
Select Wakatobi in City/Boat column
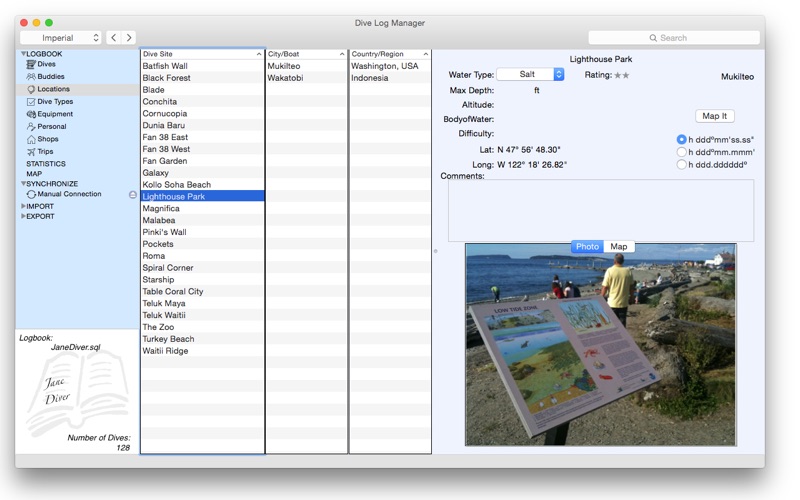click(x=306, y=78)
